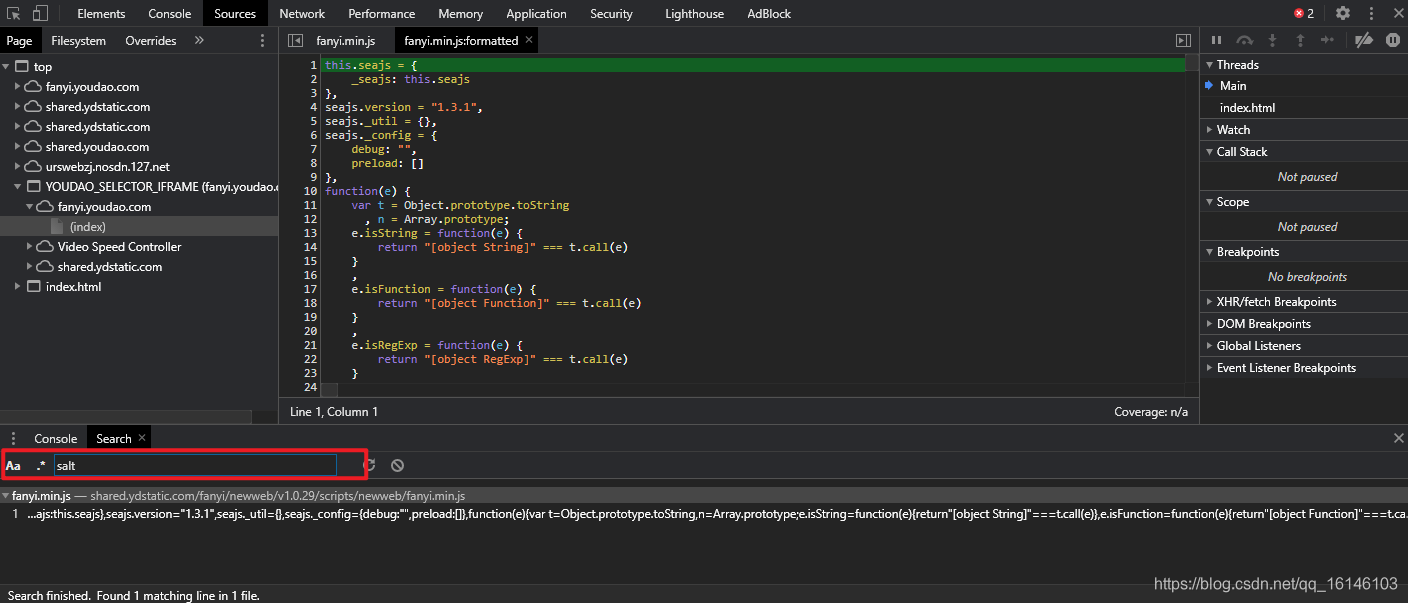Open the AdBlock panel tab
1408x603 pixels.
[769, 13]
